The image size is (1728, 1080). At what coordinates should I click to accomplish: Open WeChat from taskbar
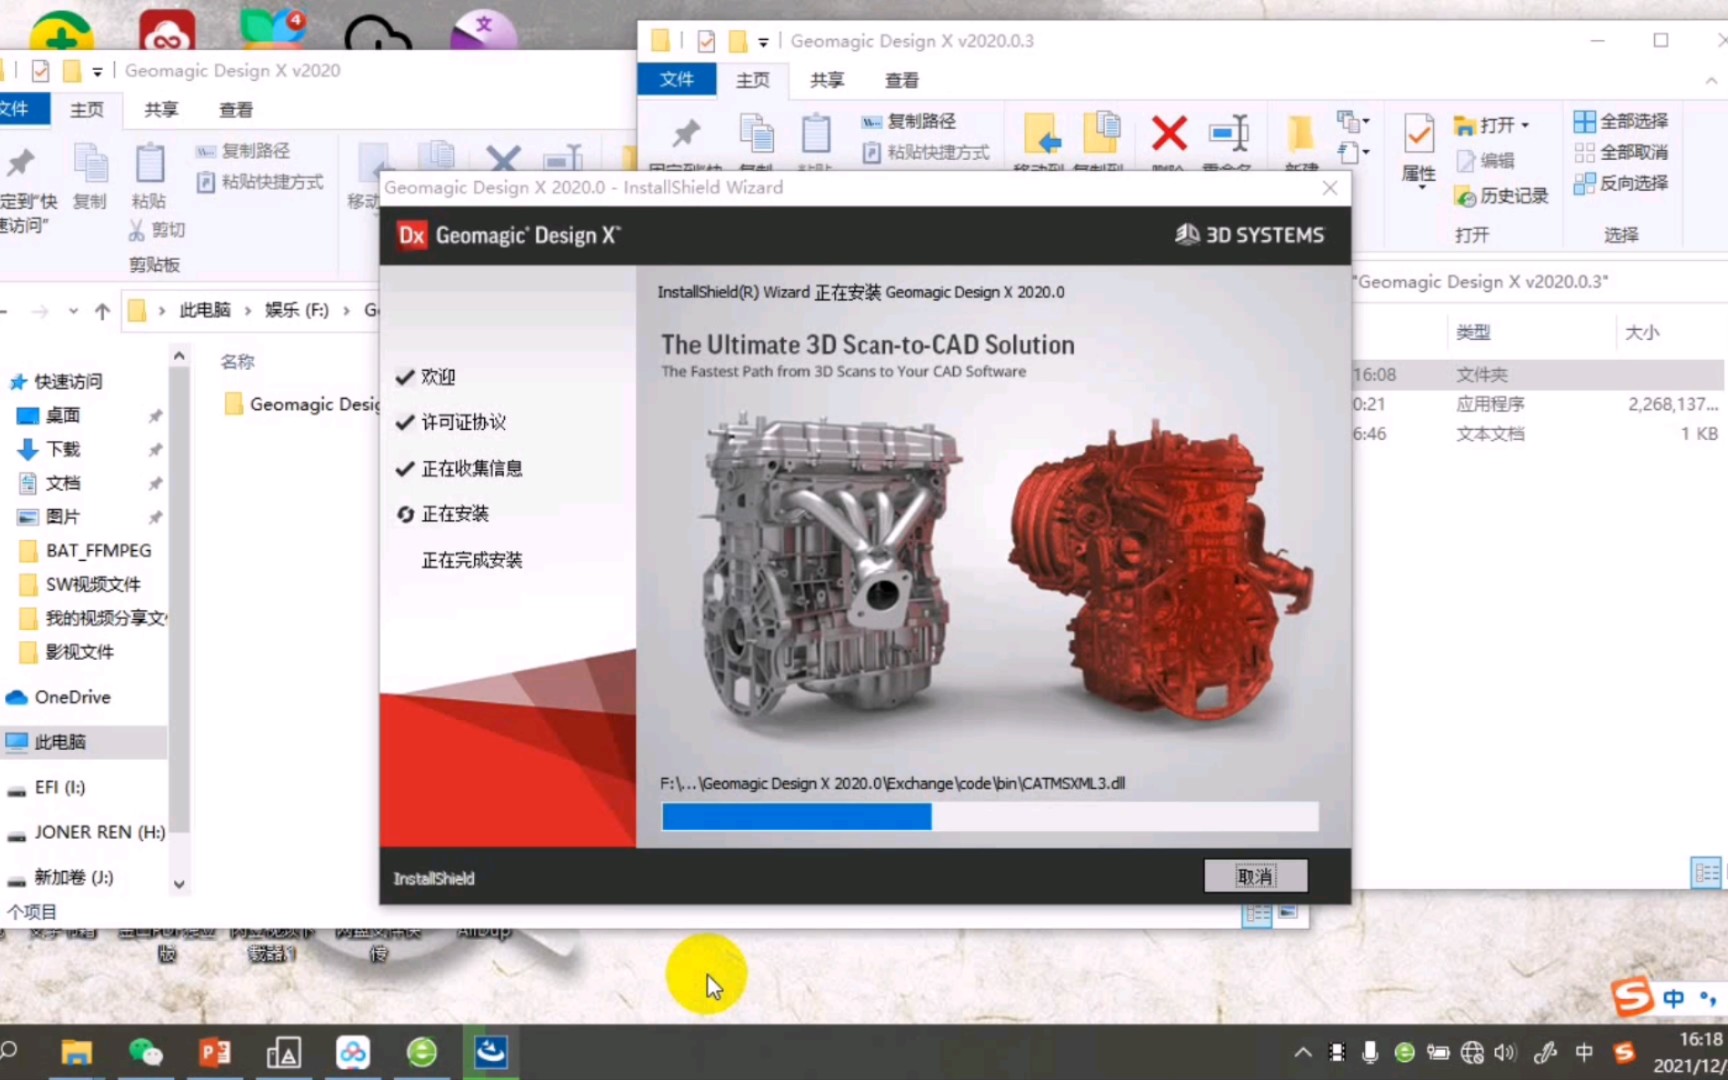[x=145, y=1052]
